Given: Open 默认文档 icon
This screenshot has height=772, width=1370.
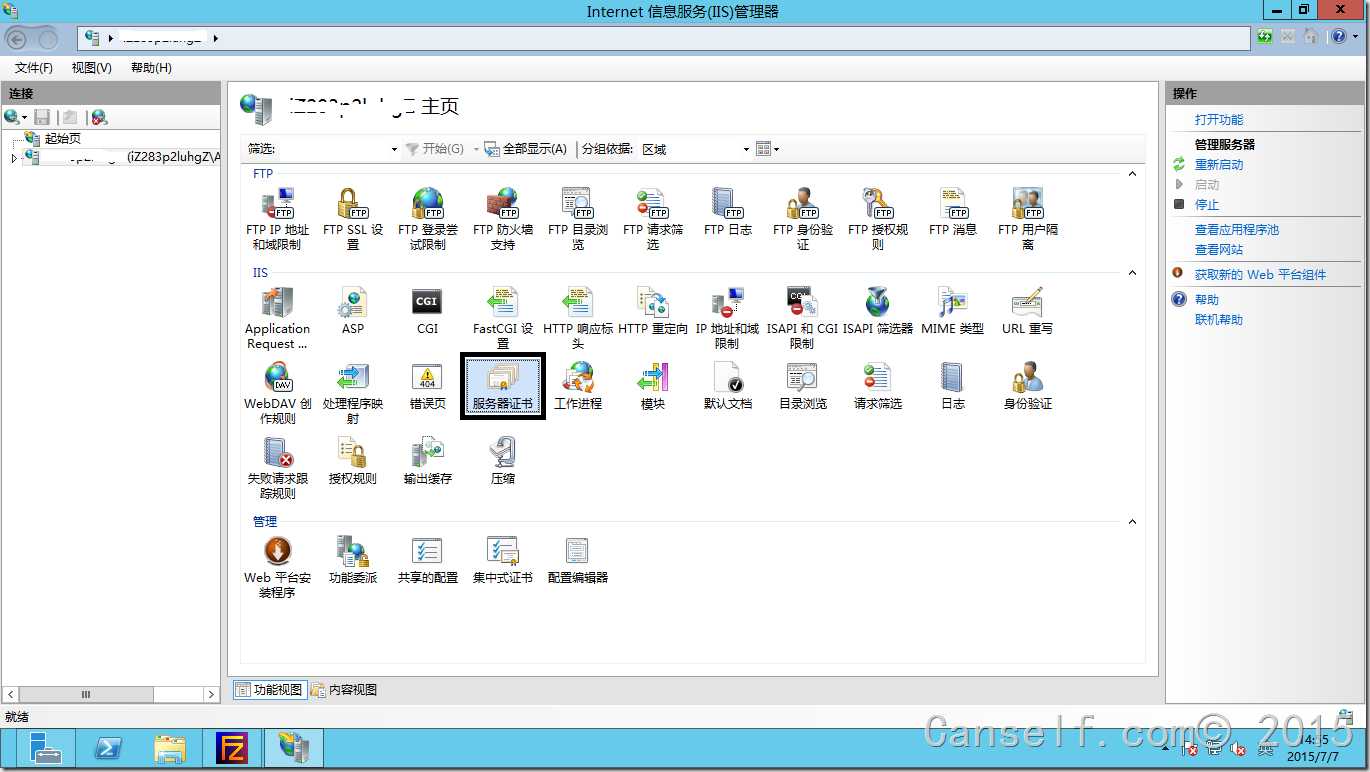Looking at the screenshot, I should point(728,385).
